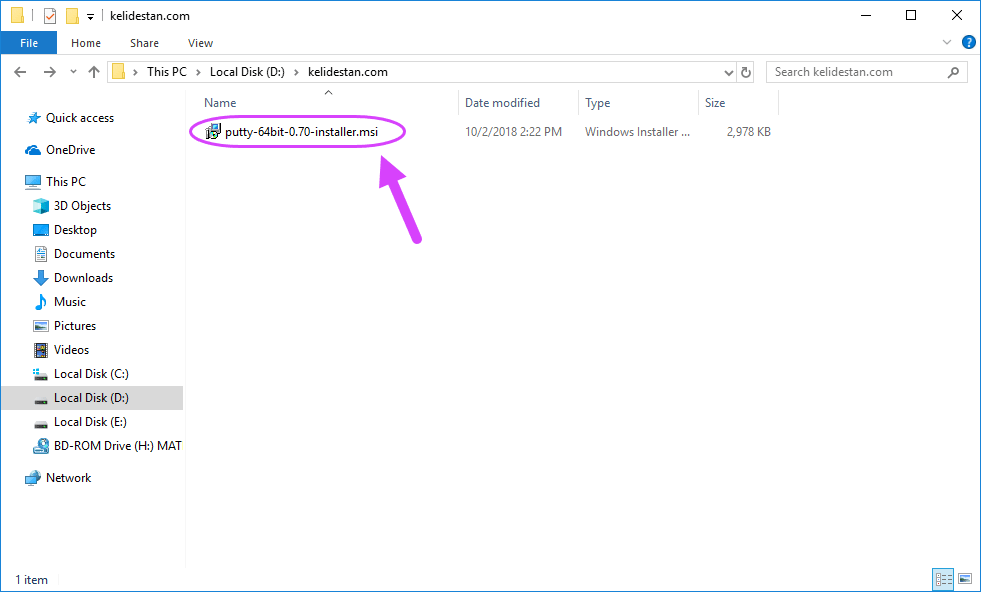The height and width of the screenshot is (592, 981).
Task: Click the Videos film icon
Action: click(x=41, y=350)
